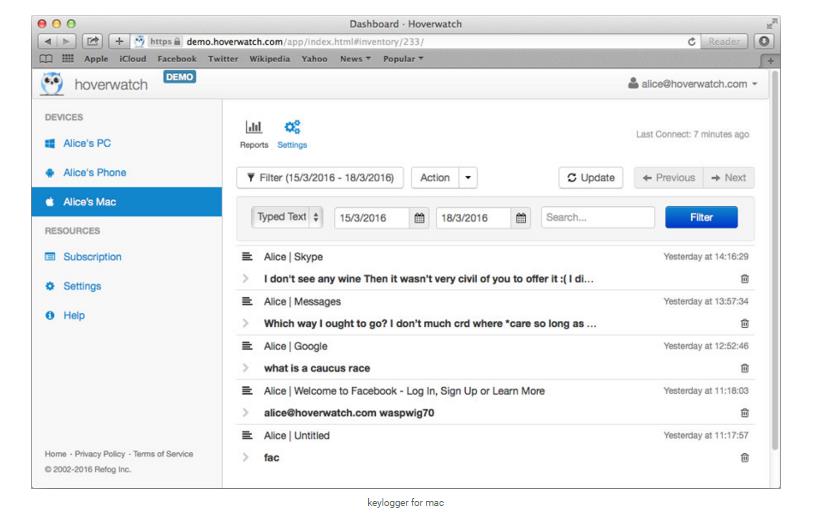Click the page vertical scrollbar
Viewport: 840px width, 525px height.
(x=775, y=259)
